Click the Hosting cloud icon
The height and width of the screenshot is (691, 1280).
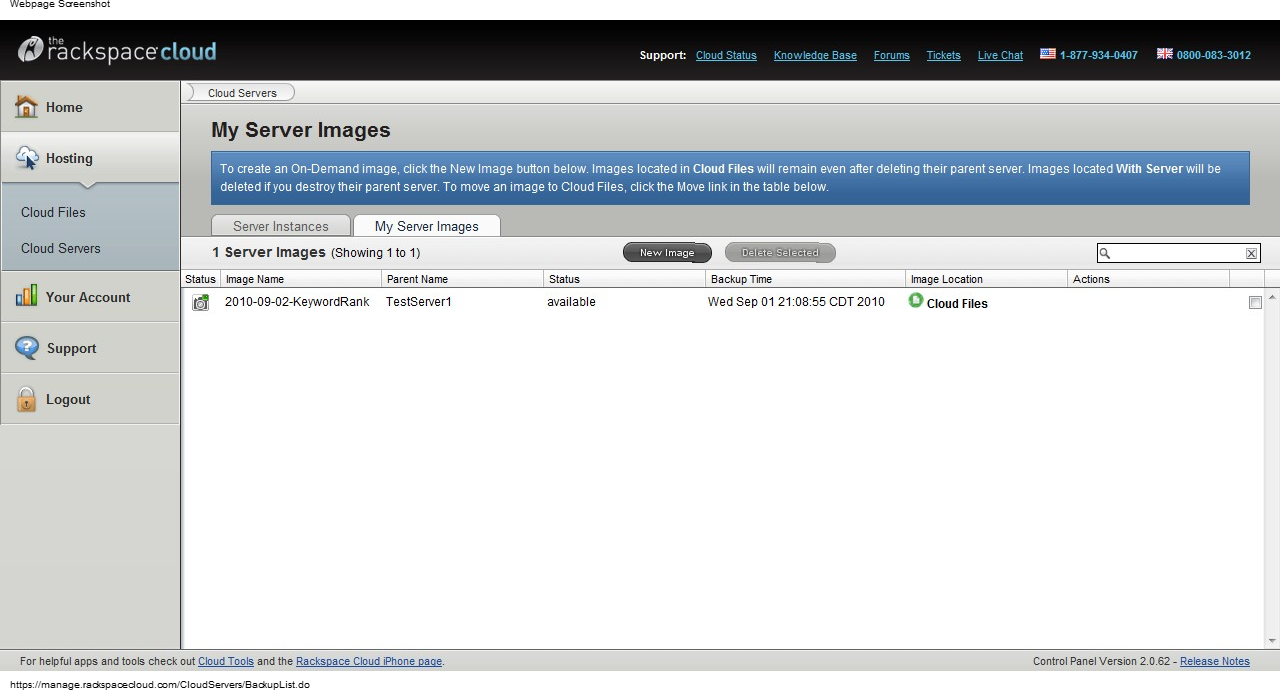point(26,157)
